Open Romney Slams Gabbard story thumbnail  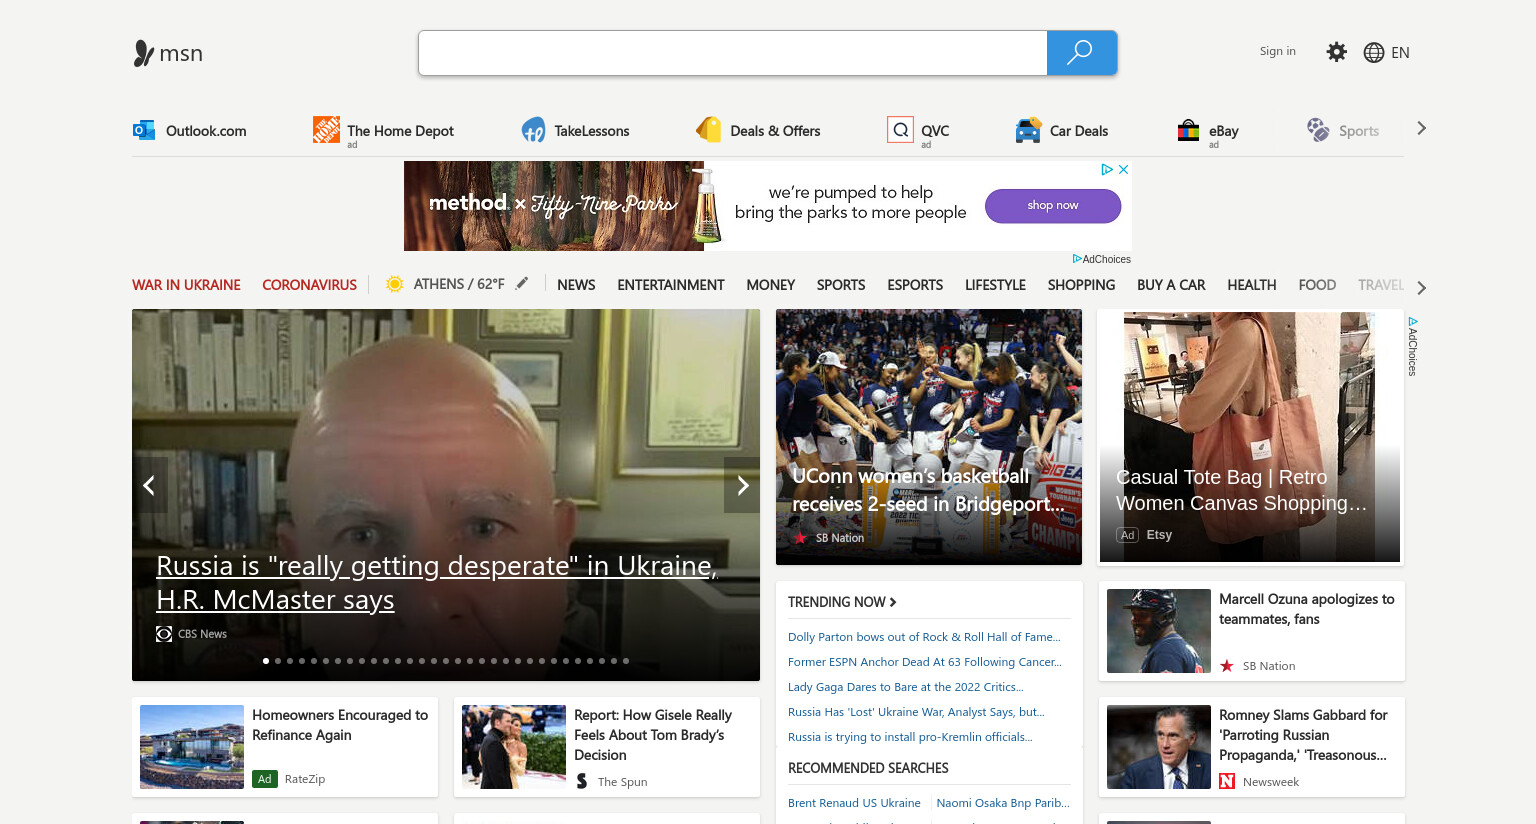coord(1159,747)
